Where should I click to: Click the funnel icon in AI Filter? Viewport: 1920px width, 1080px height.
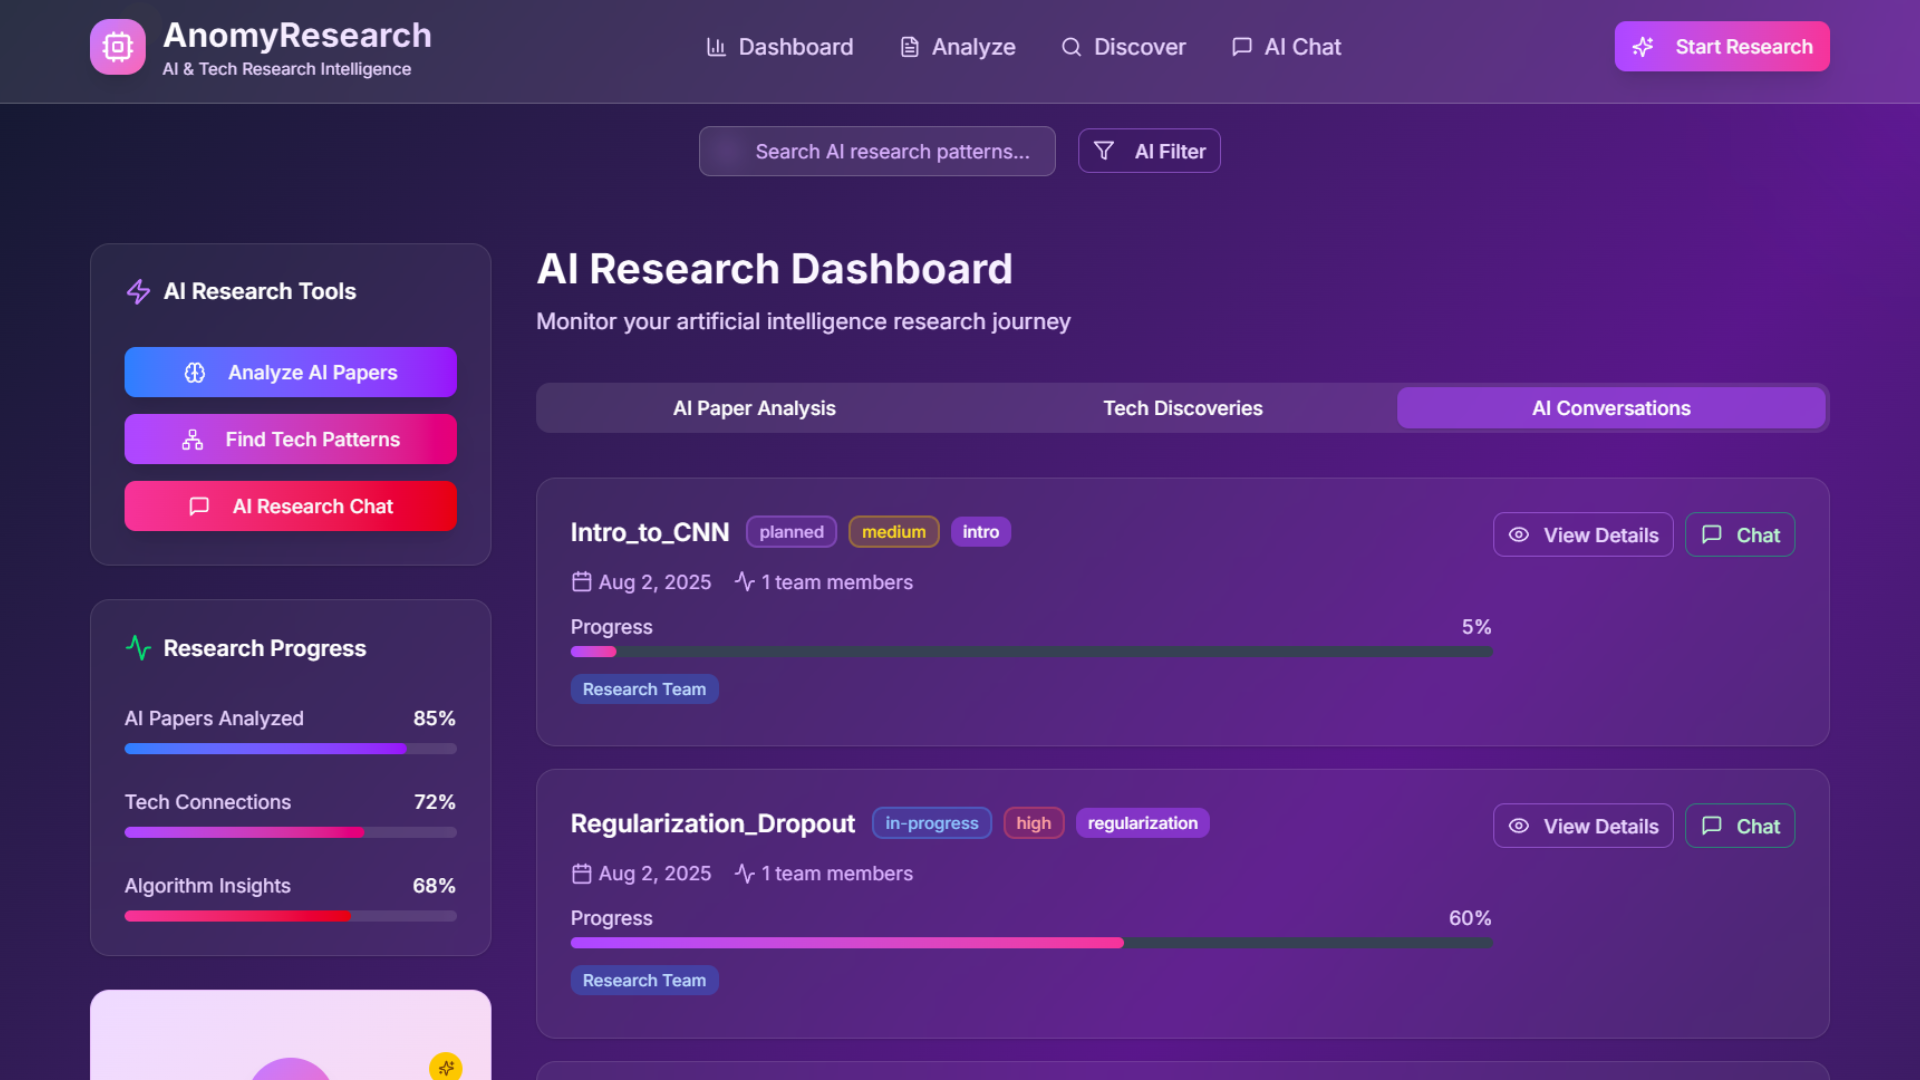1104,151
